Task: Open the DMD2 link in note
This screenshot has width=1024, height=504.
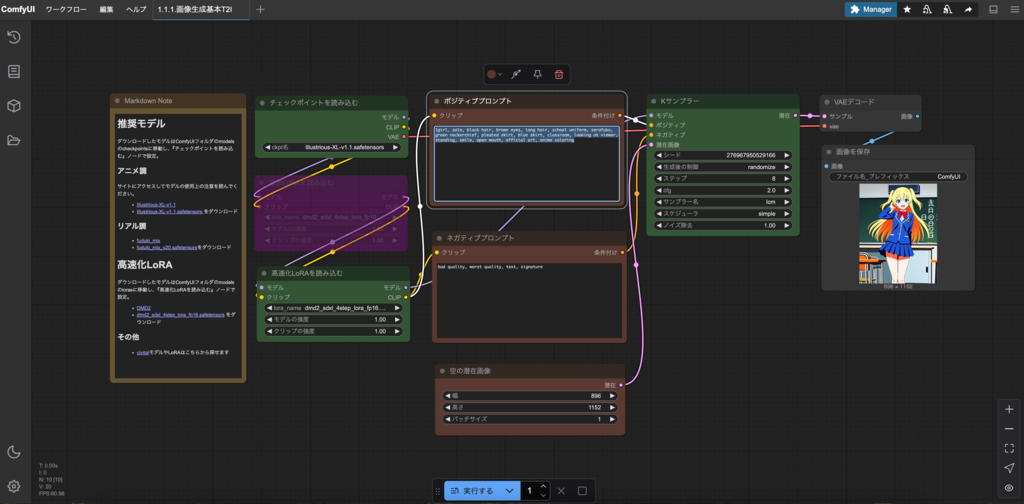Action: (x=144, y=307)
